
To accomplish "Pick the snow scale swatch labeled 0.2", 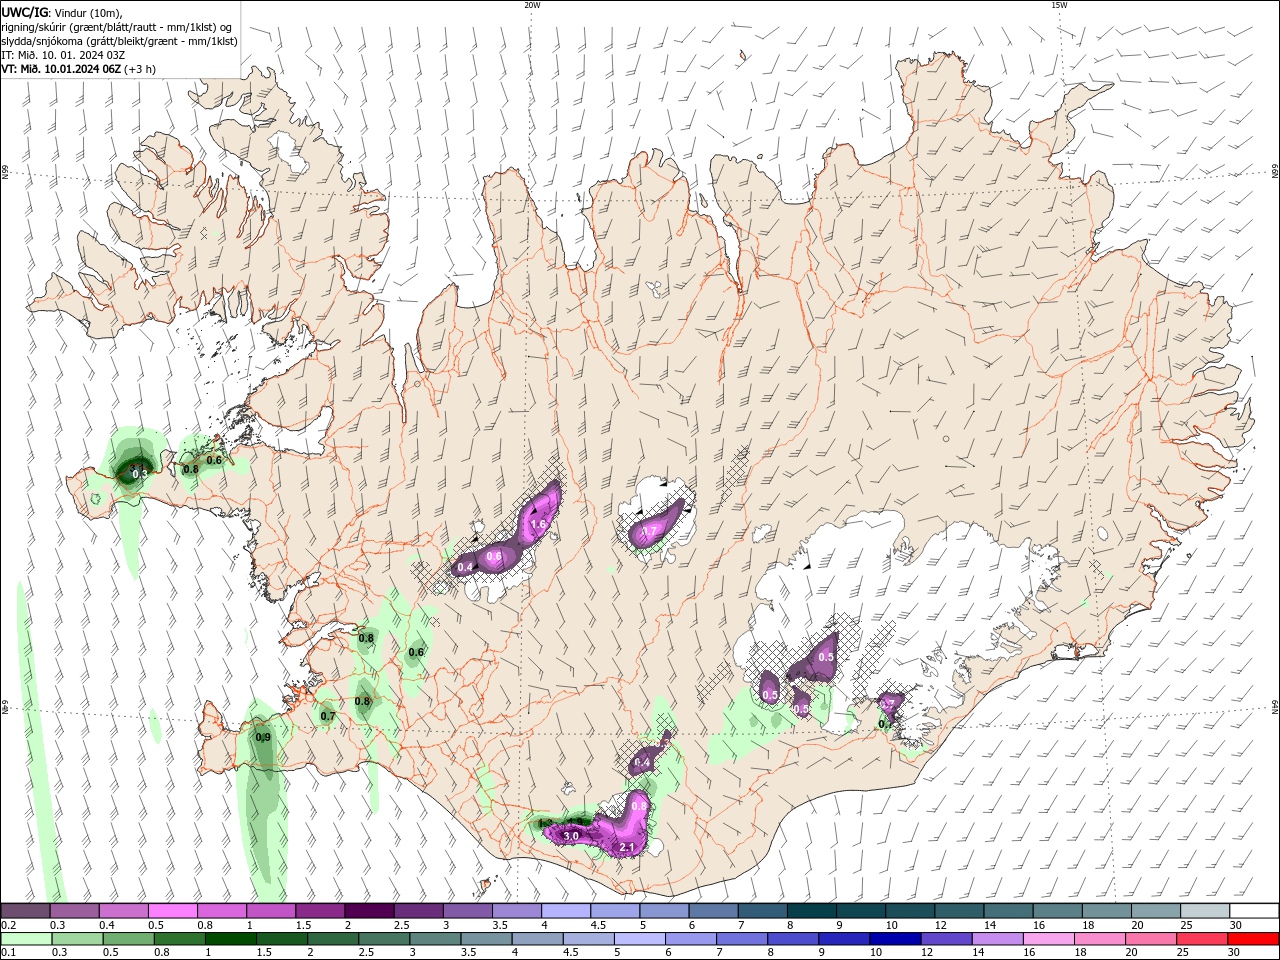I will coord(25,911).
